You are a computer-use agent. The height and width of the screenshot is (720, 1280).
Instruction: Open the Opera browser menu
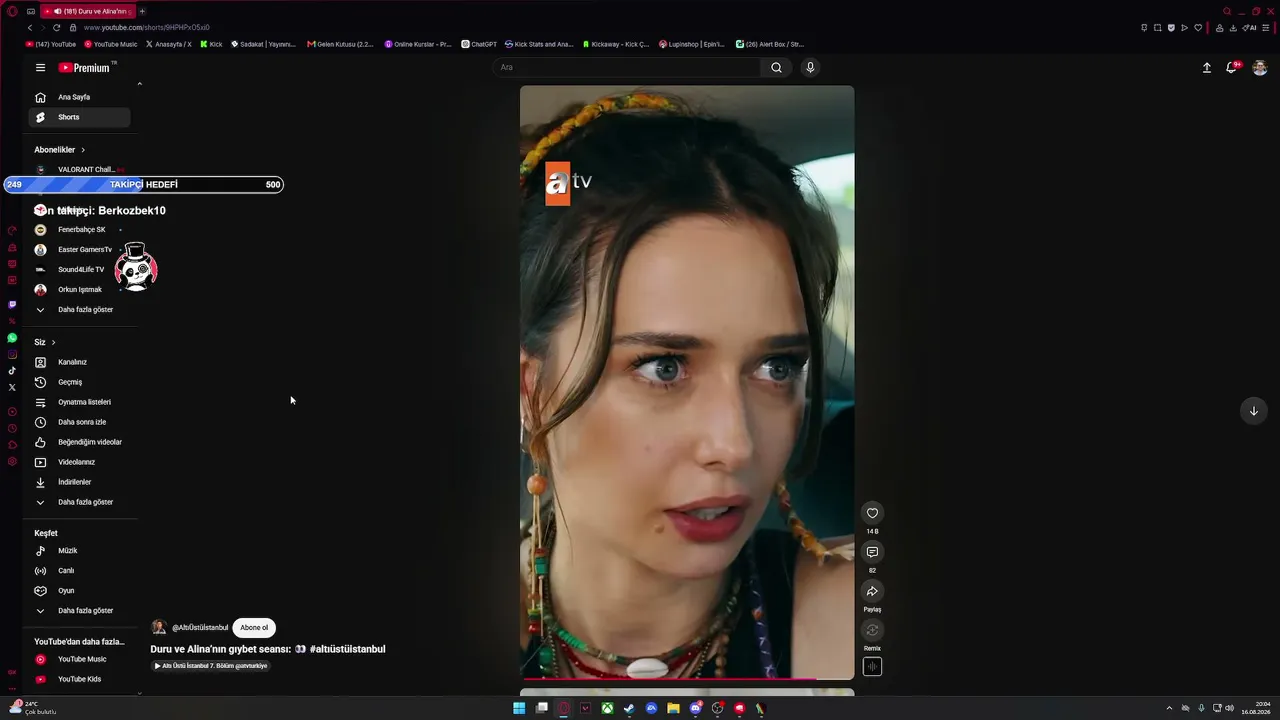coord(12,11)
